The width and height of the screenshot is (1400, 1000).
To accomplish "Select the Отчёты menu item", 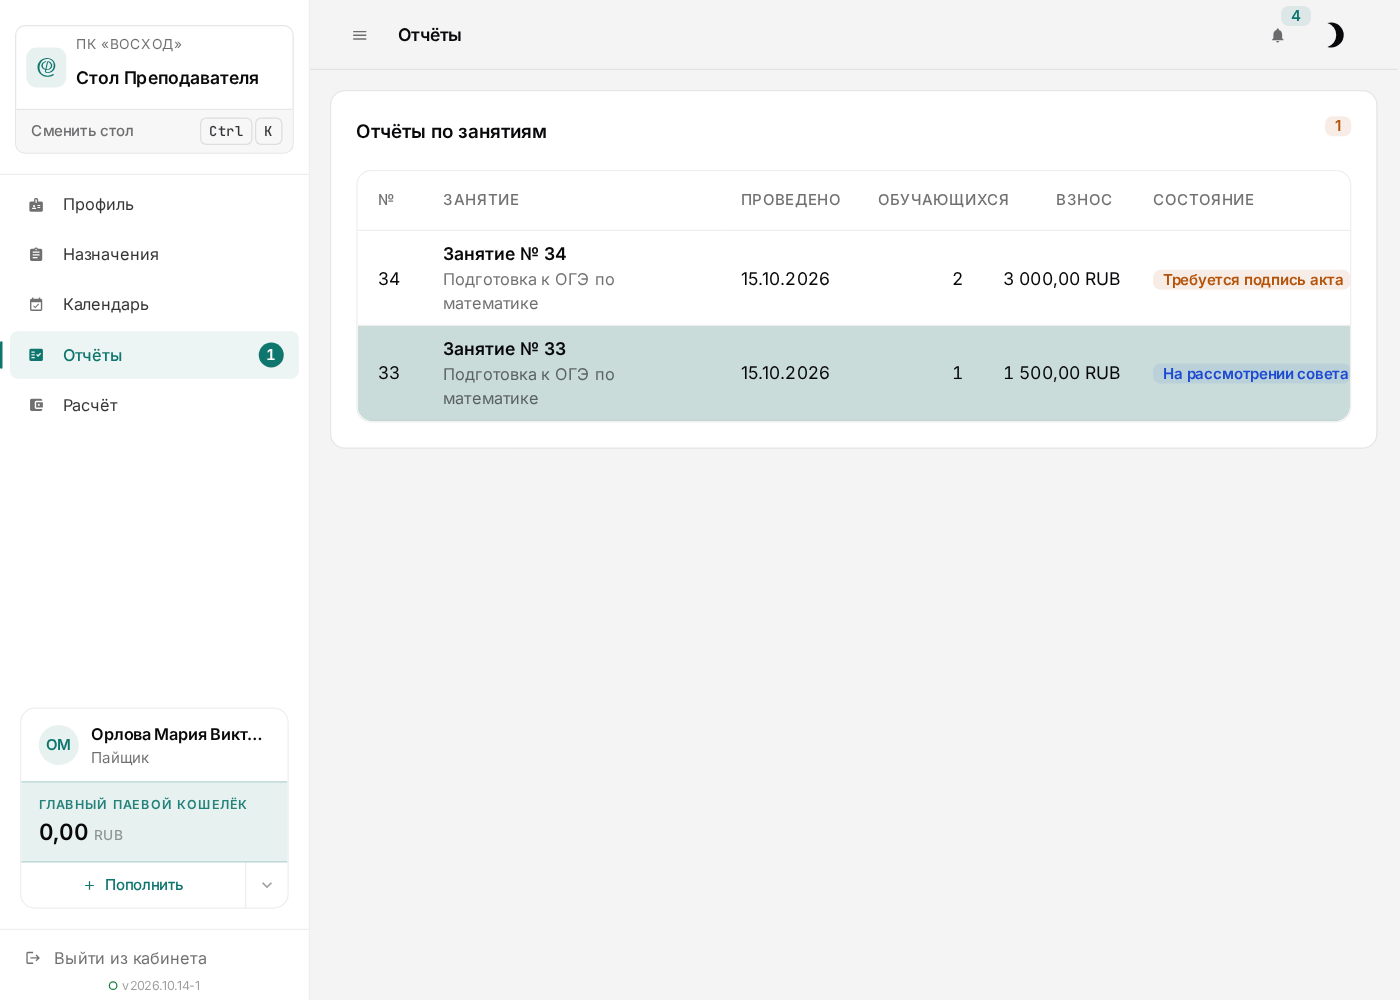I will (154, 355).
